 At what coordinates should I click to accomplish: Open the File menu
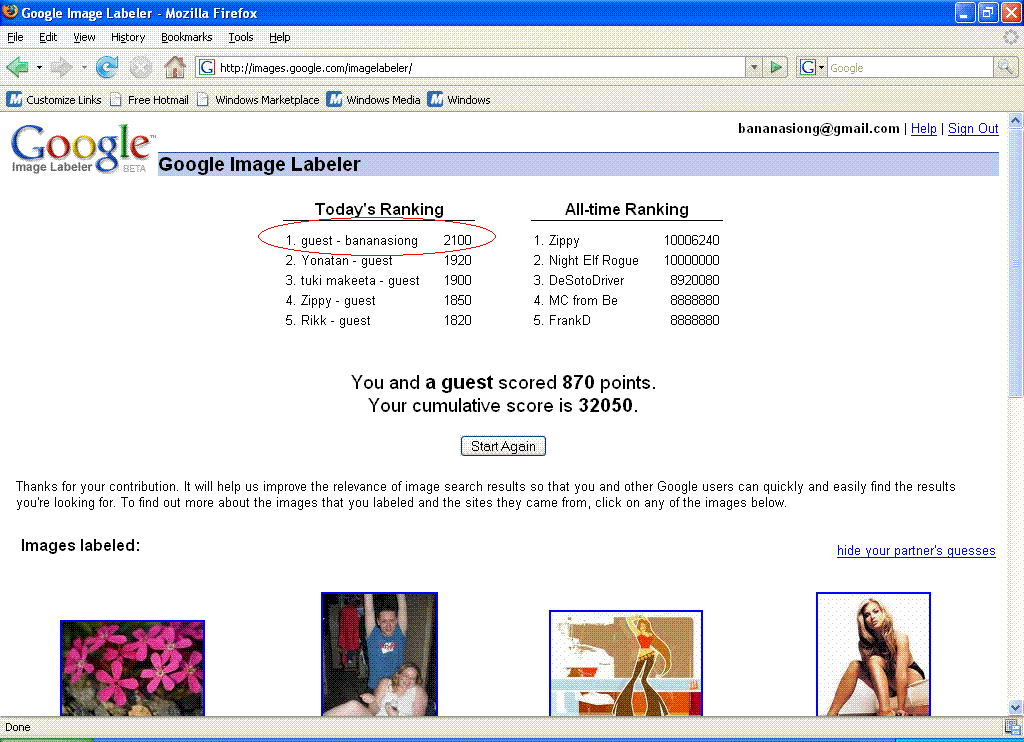pos(15,37)
